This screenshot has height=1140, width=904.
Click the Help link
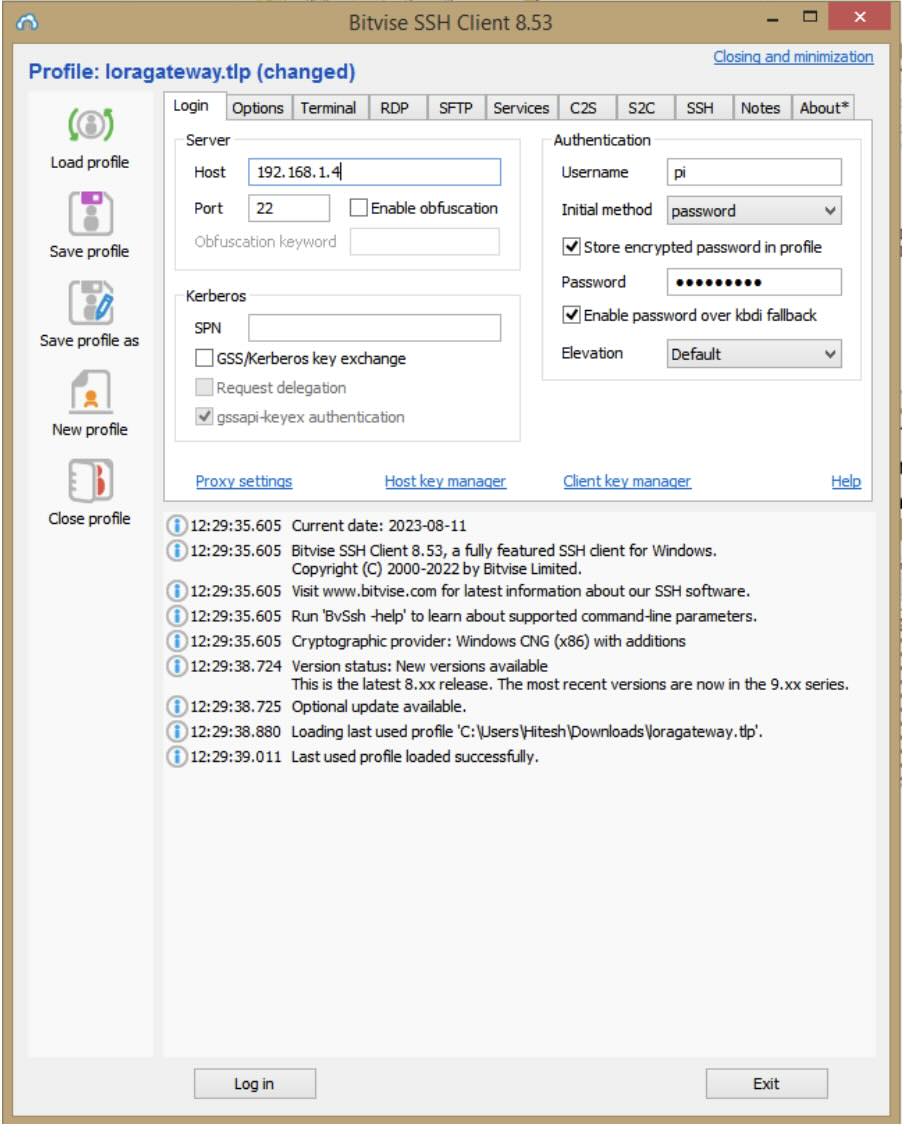(847, 481)
